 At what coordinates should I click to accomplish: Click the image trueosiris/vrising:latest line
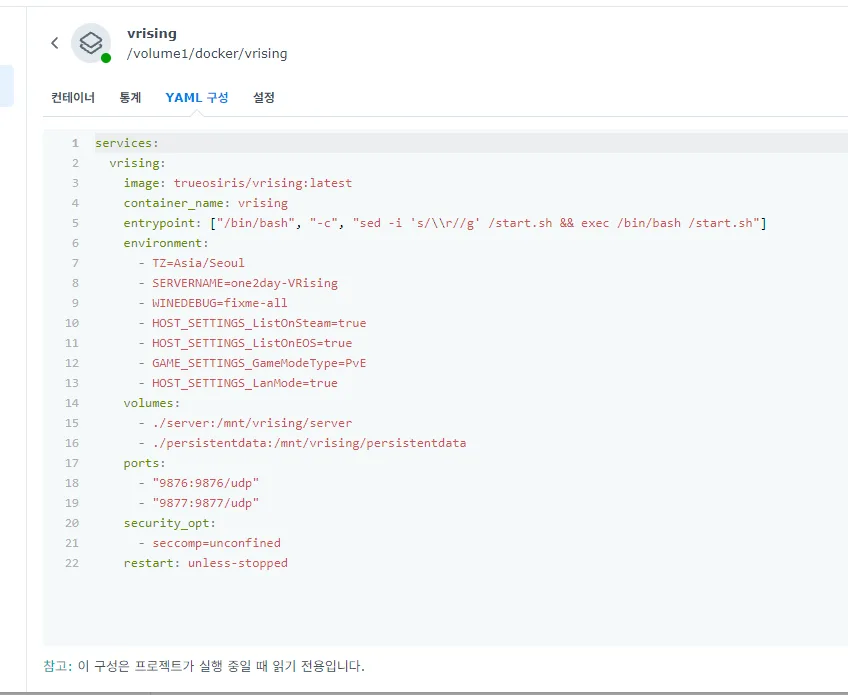tap(237, 183)
